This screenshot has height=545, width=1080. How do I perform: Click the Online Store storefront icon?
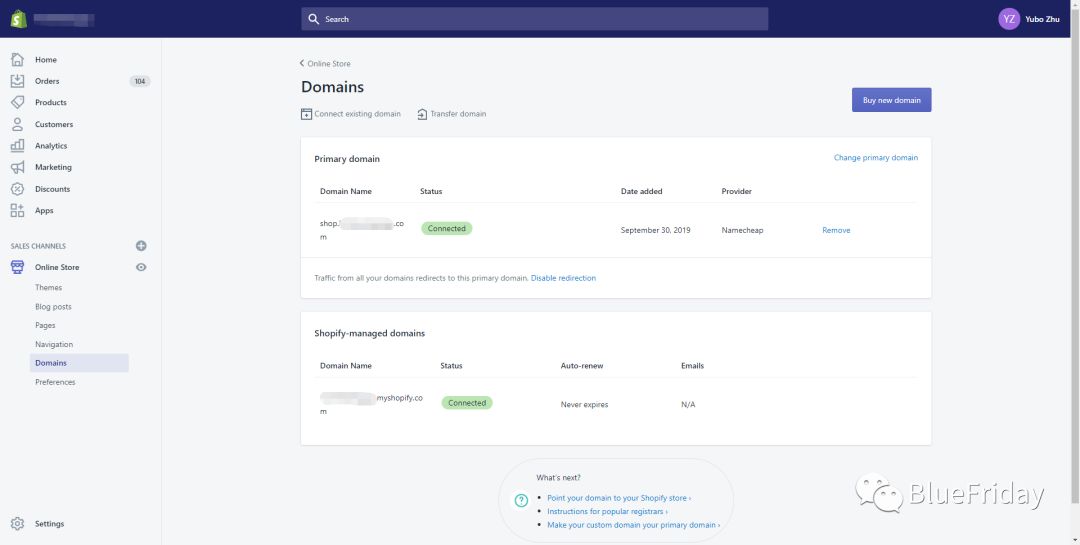tap(17, 267)
